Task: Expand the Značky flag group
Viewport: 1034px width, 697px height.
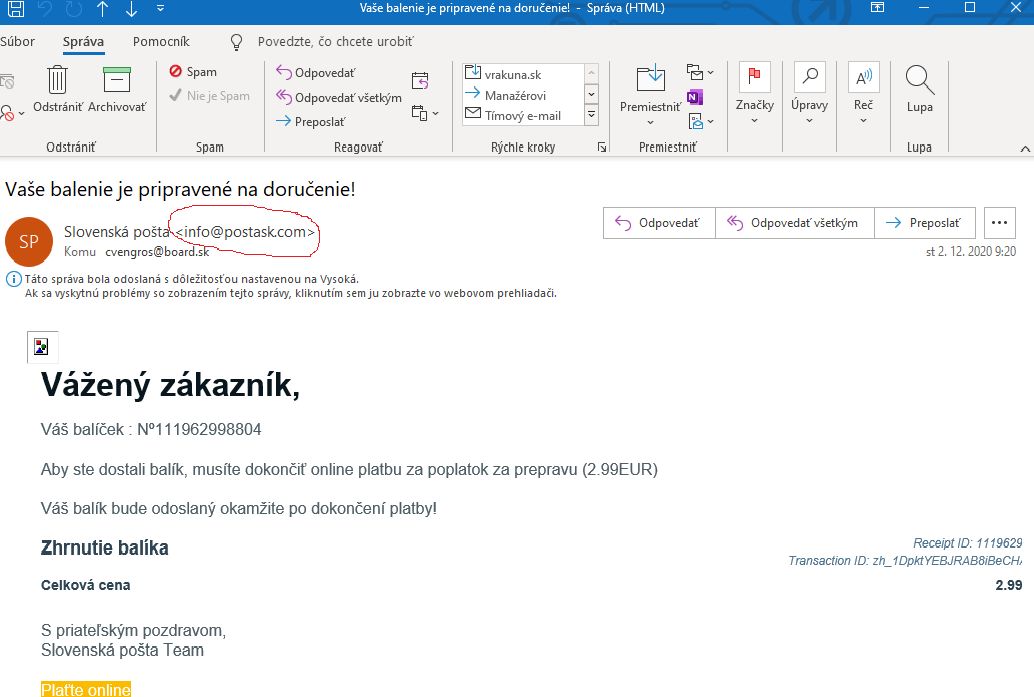Action: click(755, 93)
